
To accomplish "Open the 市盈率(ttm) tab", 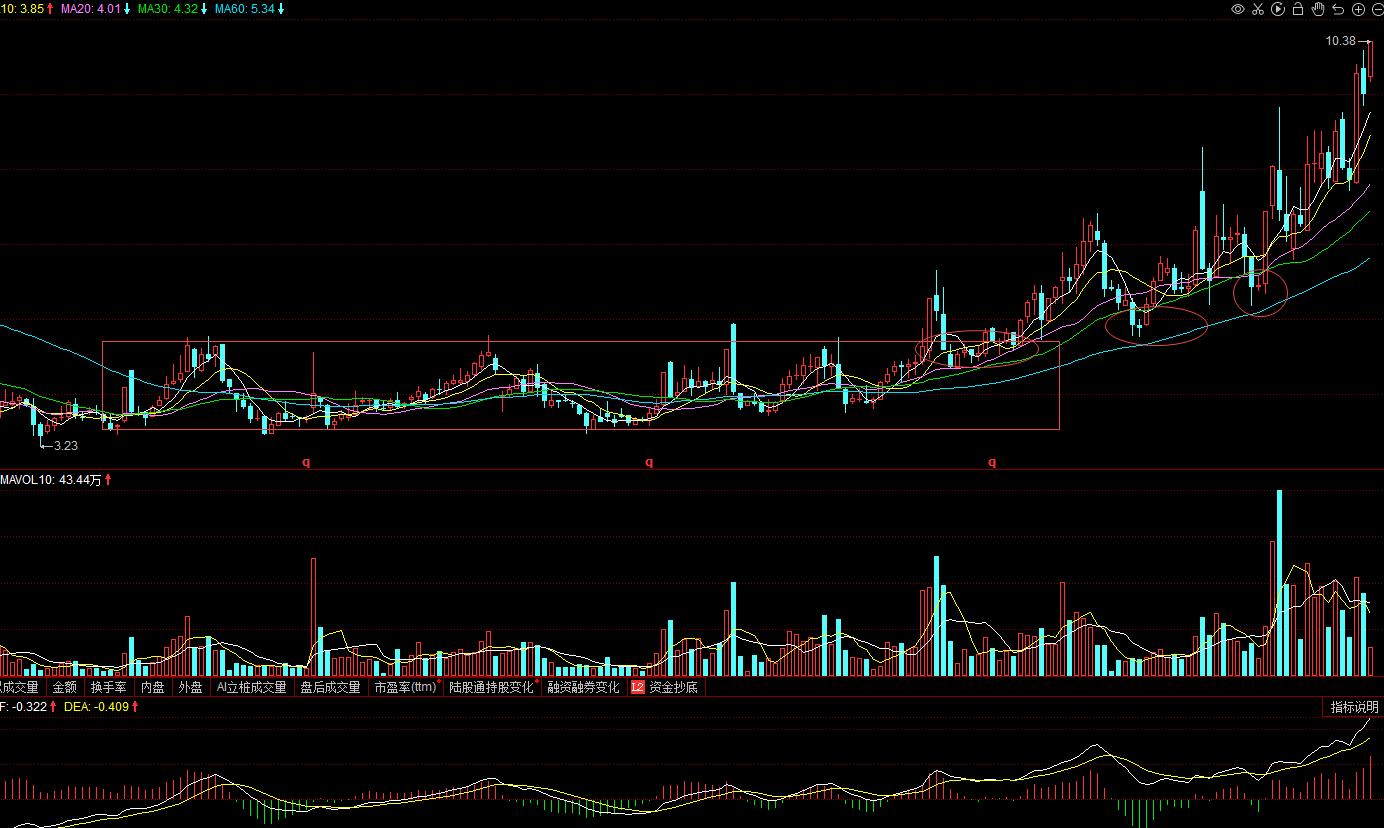I will (406, 687).
